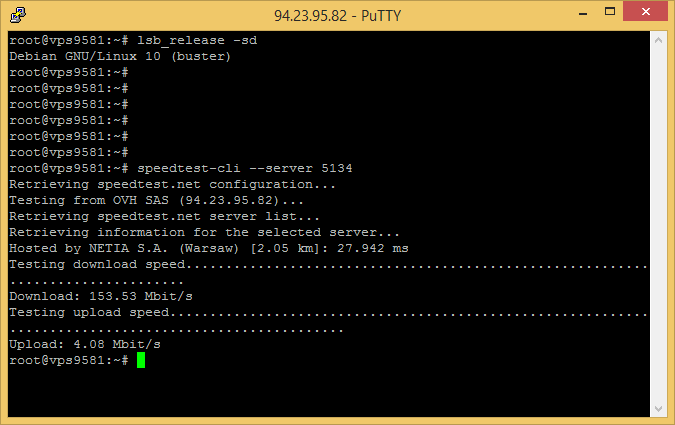675x425 pixels.
Task: Open the PuTTY system menu icon
Action: (18, 15)
